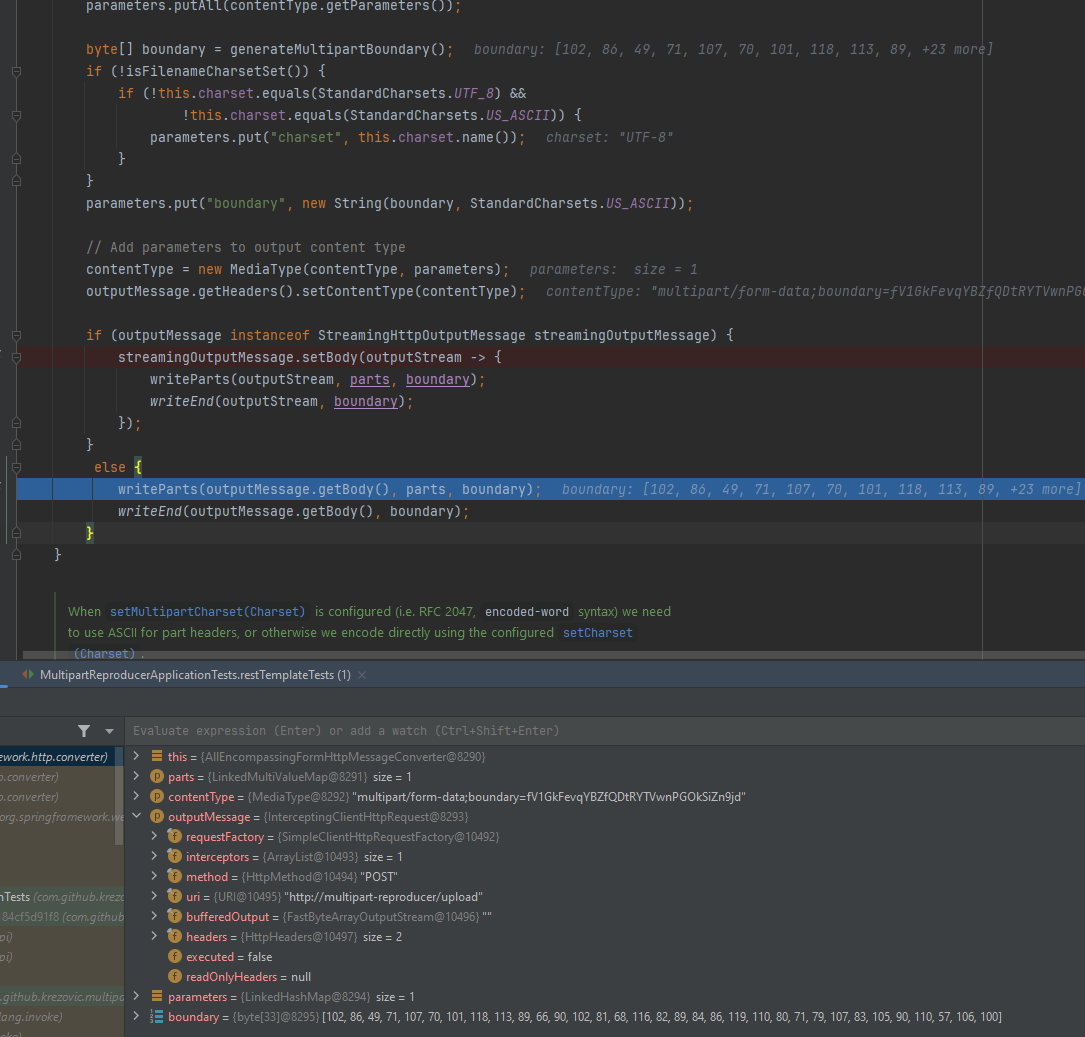The width and height of the screenshot is (1085, 1037).
Task: Click the field icon beside 'uri'
Action: click(x=175, y=897)
